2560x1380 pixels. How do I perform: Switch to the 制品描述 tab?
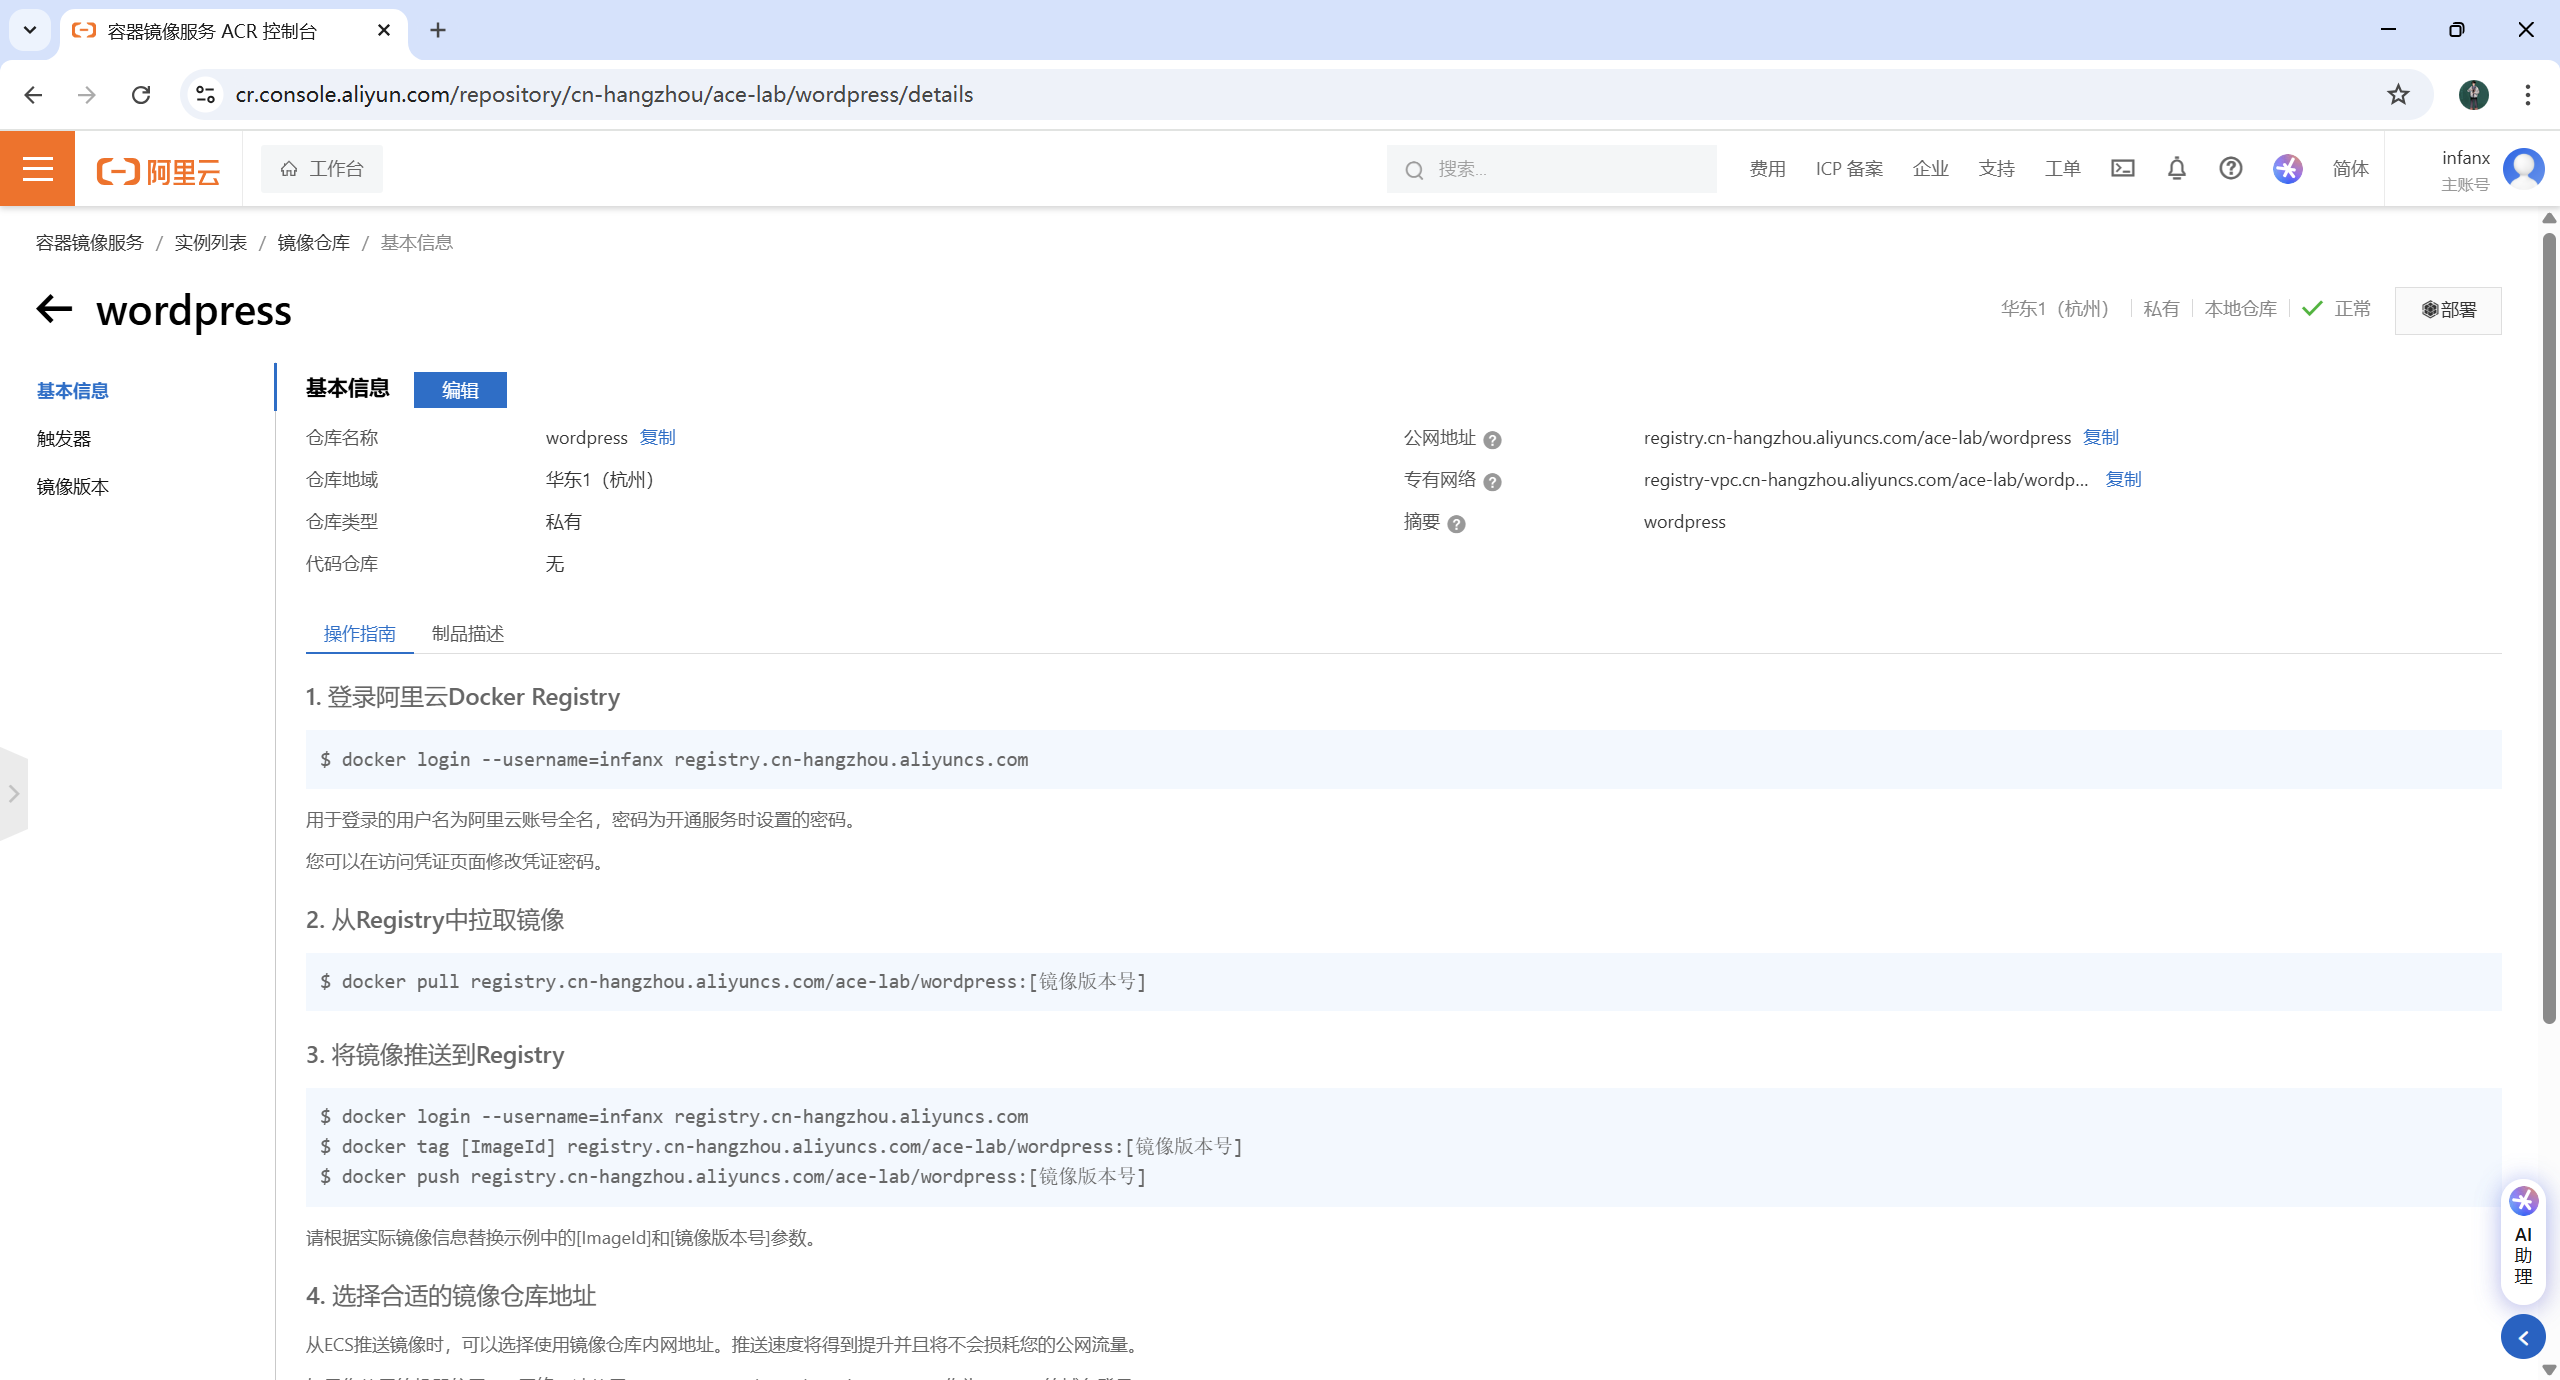click(x=468, y=634)
